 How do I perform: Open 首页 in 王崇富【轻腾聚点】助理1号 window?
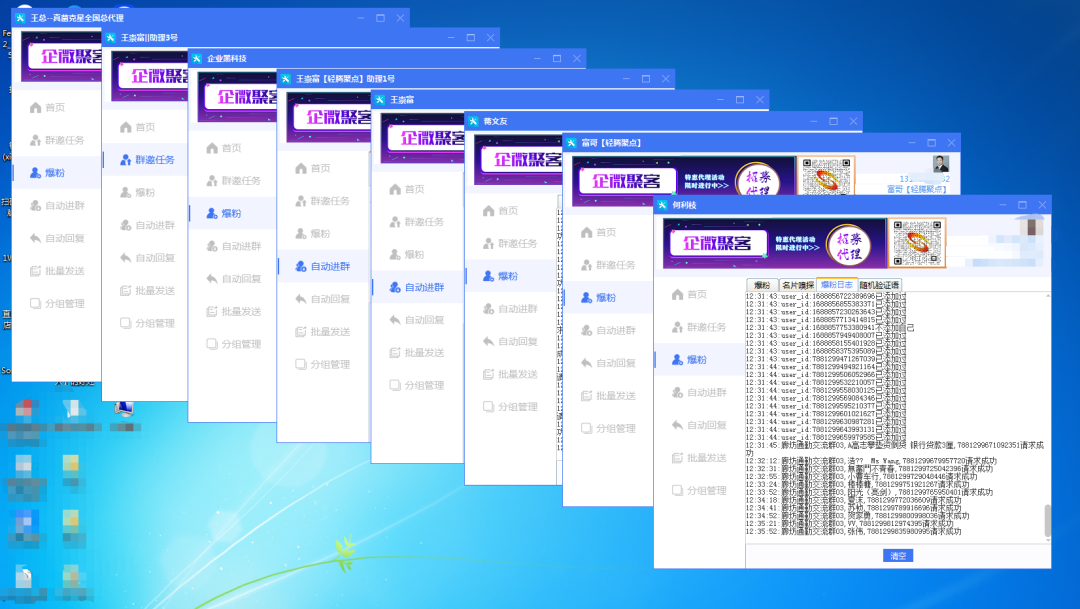pos(313,168)
